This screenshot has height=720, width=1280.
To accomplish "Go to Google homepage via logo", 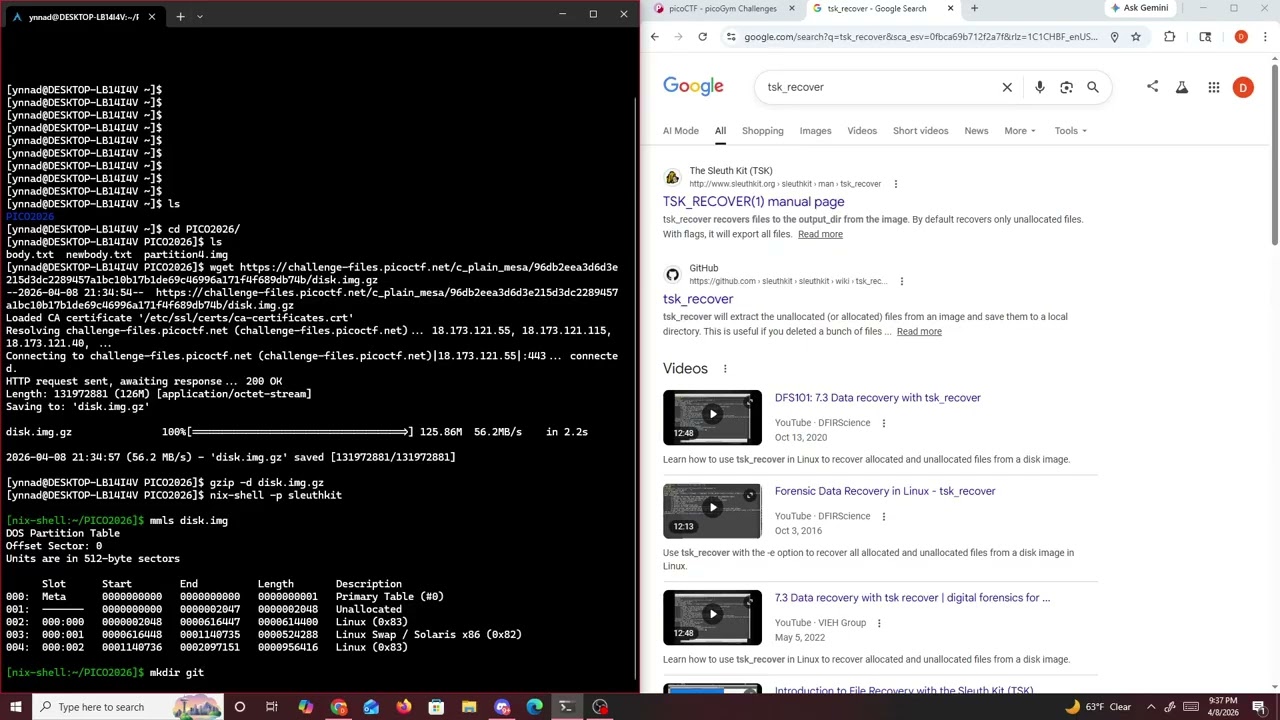I will click(x=693, y=87).
